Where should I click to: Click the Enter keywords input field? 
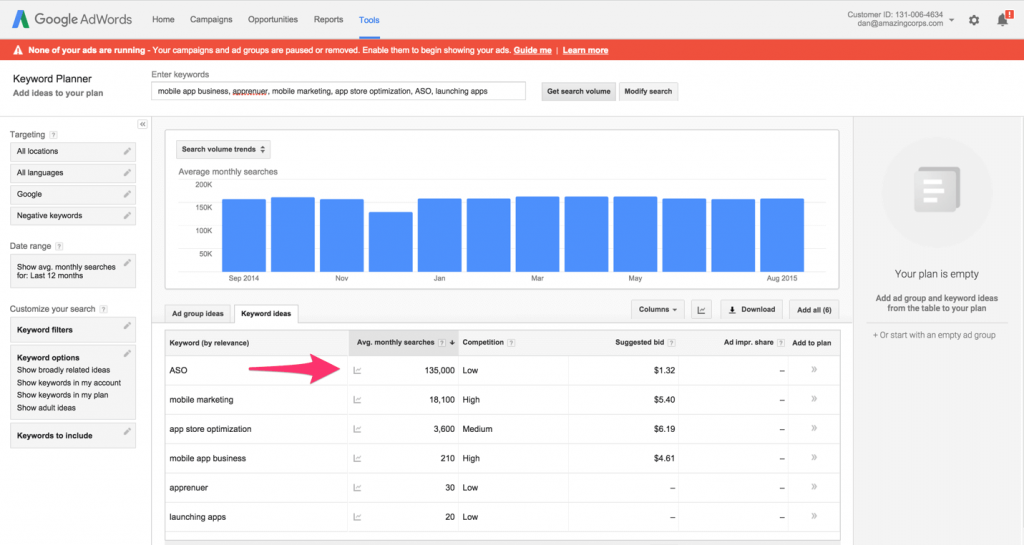tap(338, 91)
